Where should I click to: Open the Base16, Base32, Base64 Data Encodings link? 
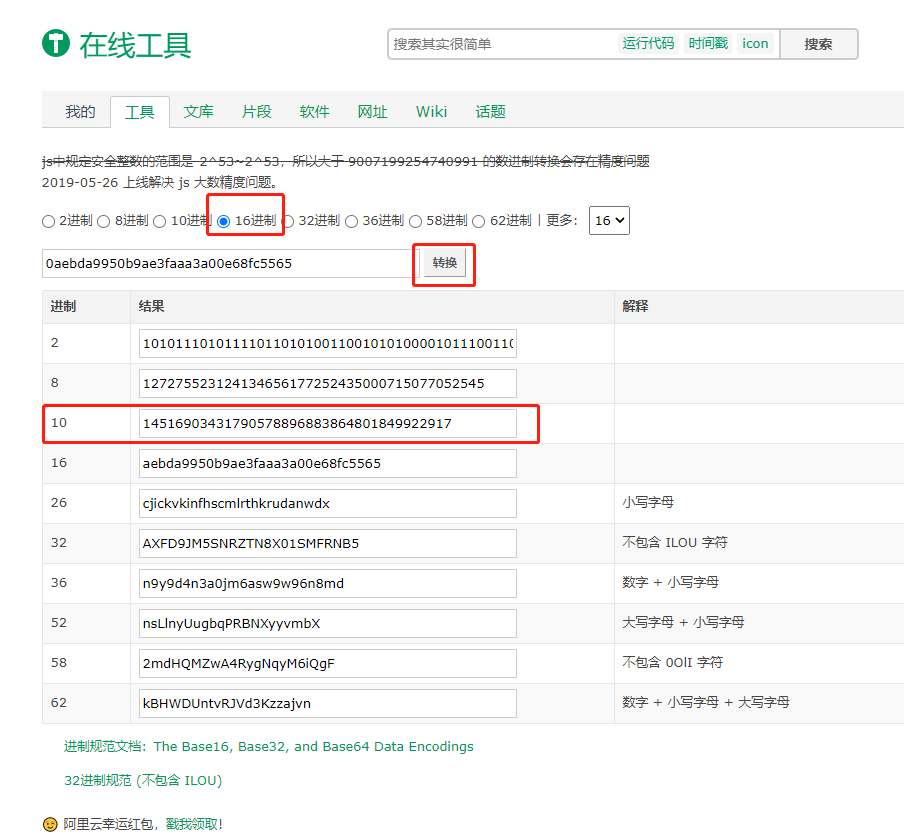tap(314, 747)
